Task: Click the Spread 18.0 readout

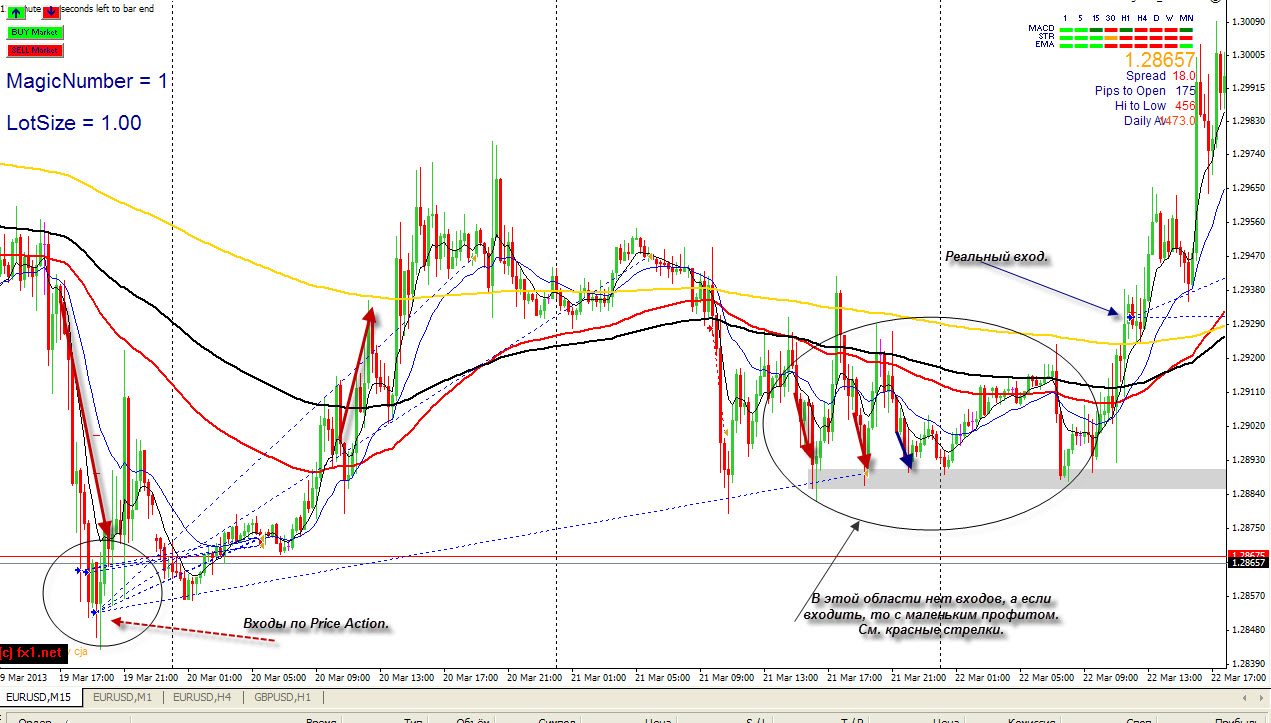Action: point(1161,76)
